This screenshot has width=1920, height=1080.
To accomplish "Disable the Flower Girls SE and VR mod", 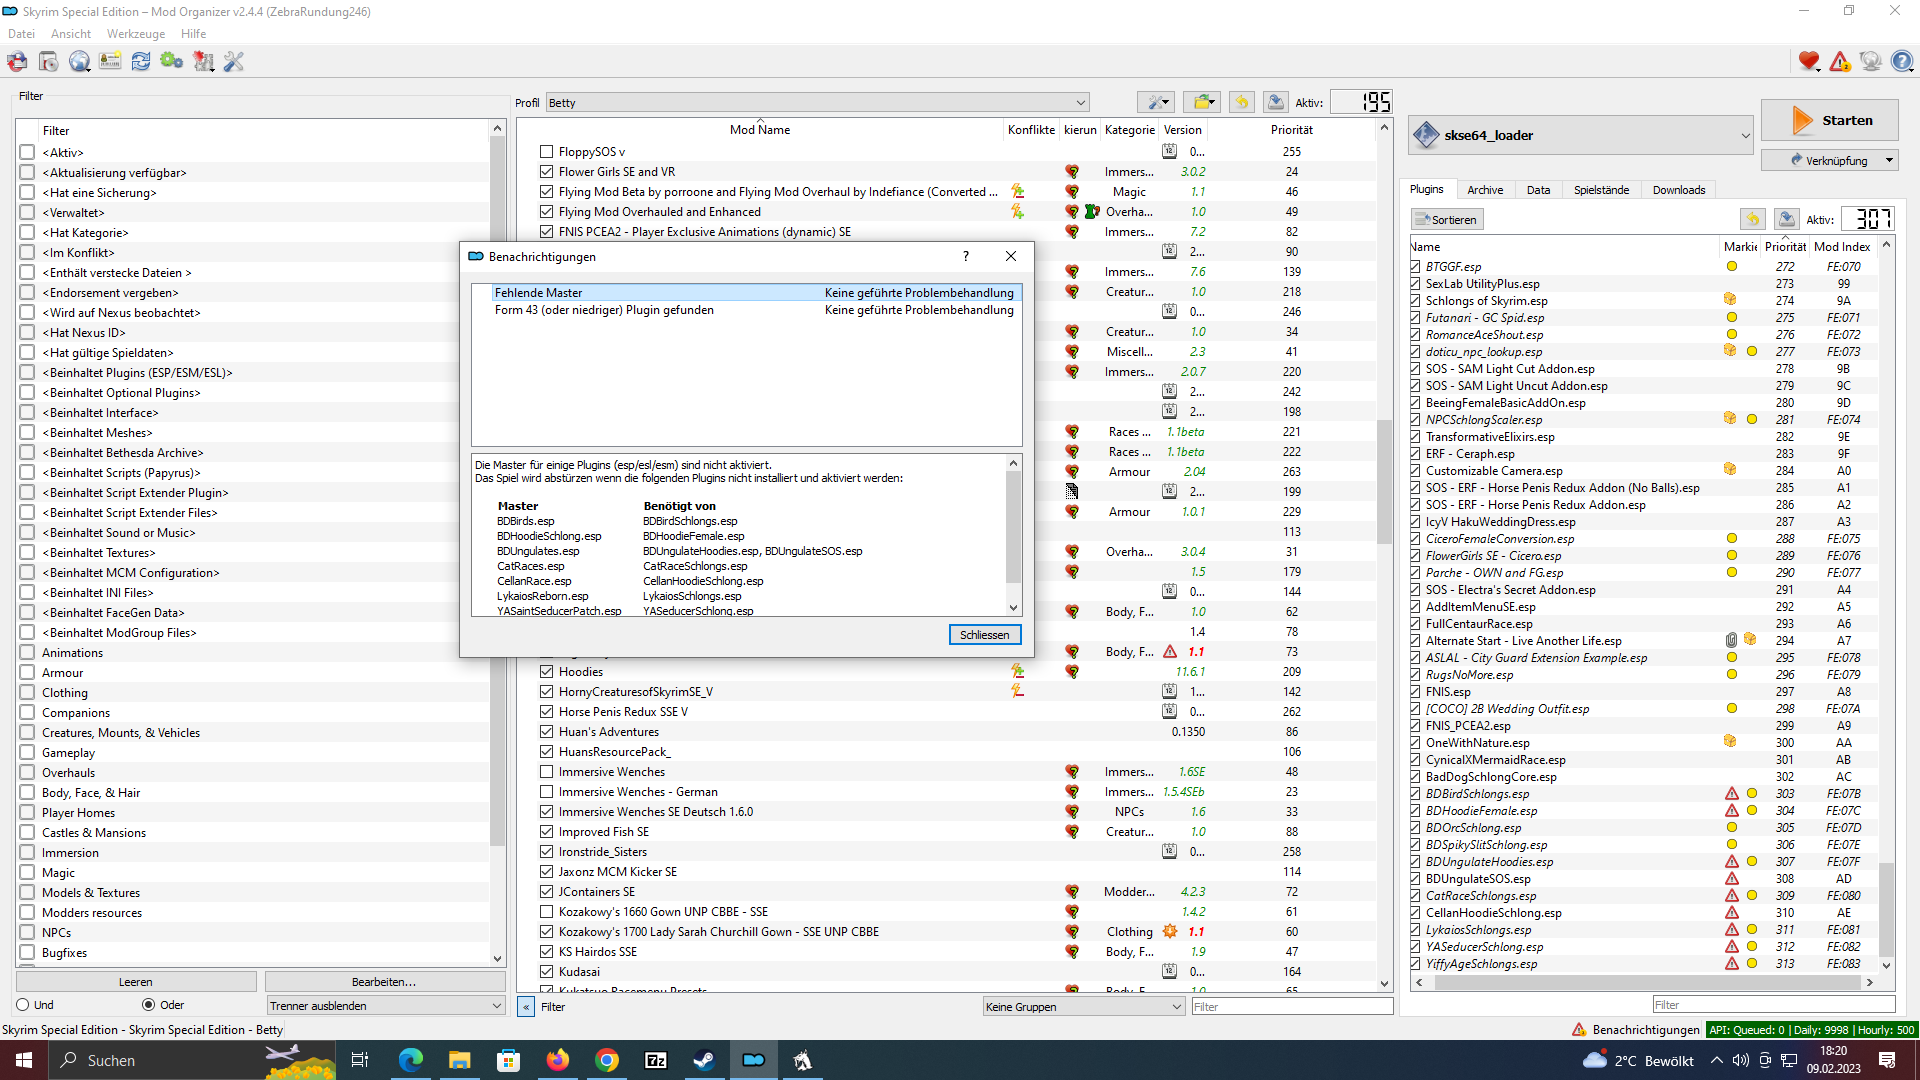I will click(x=546, y=172).
